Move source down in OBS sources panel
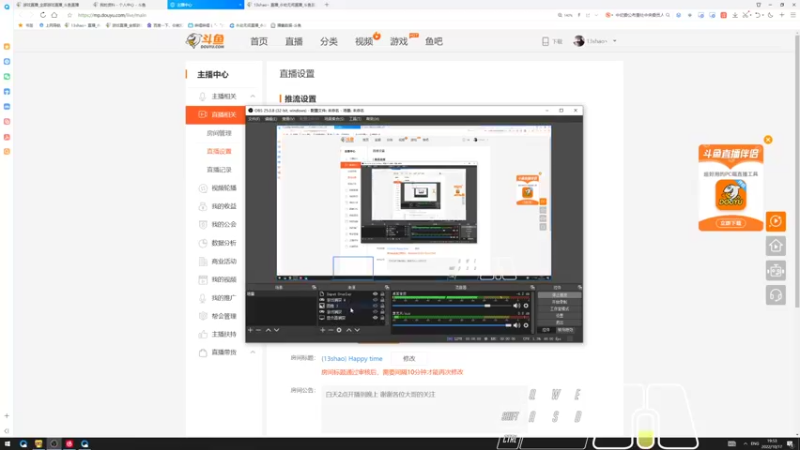Viewport: 800px width, 450px height. click(x=357, y=330)
